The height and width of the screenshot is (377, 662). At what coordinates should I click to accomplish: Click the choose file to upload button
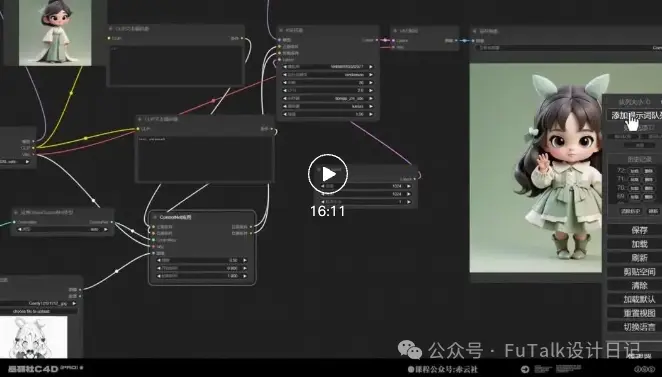(39, 311)
